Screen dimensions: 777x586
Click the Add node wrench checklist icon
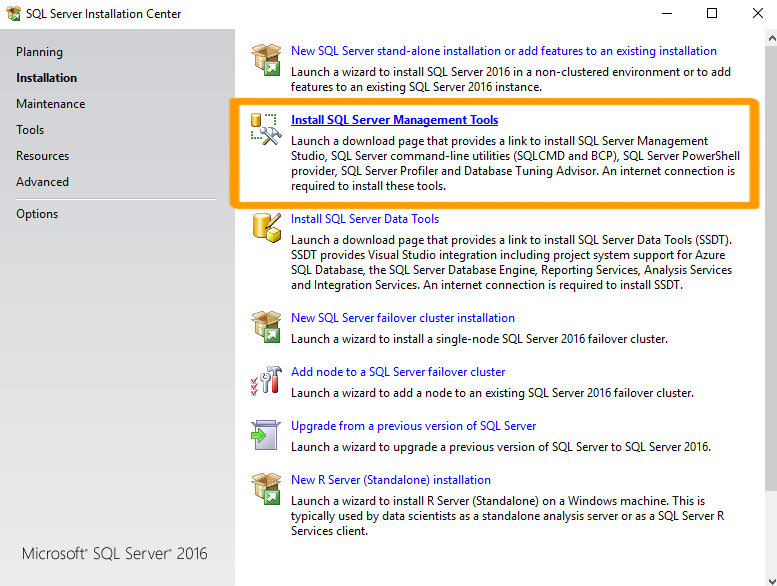point(266,380)
